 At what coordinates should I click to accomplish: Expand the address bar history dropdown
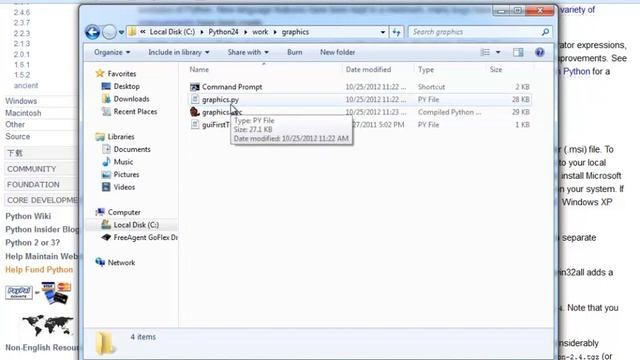pos(383,32)
